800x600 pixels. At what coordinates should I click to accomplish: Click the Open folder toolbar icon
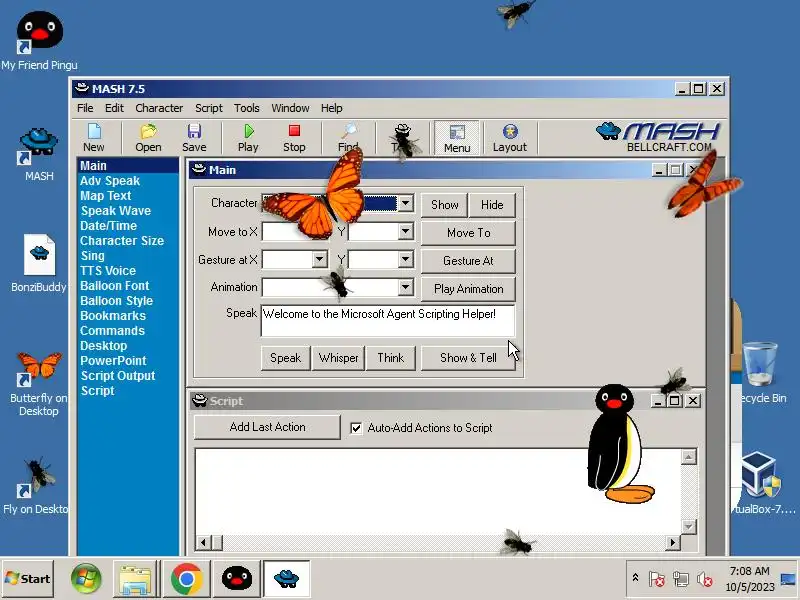[148, 138]
